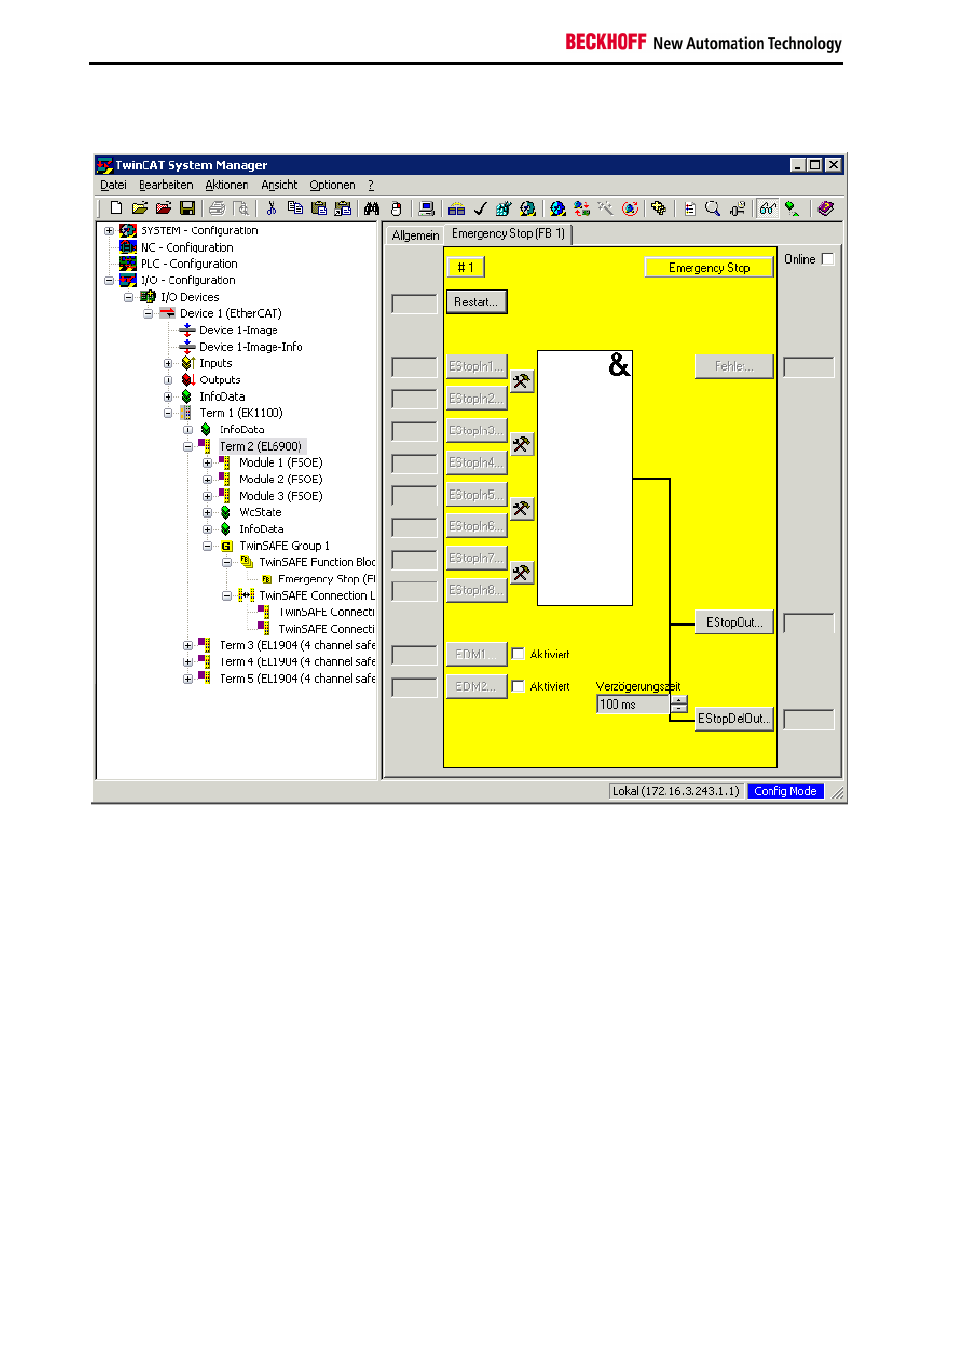954x1350 pixels.
Task: Click the Inputs node icon in tree
Action: point(187,363)
